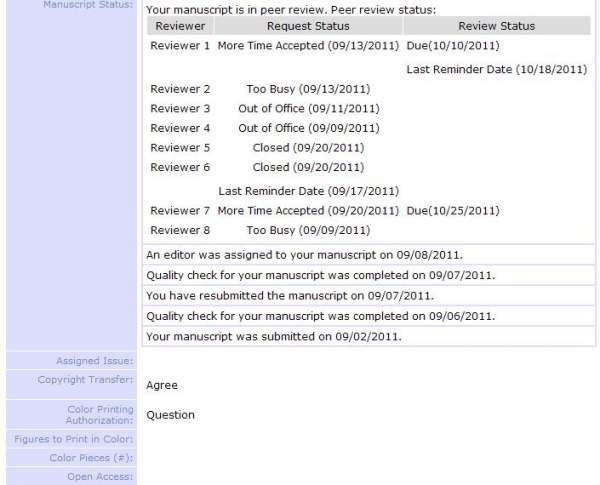Click the 'Your manuscript is in peer review' line
The image size is (600, 485).
pyautogui.click(x=291, y=10)
